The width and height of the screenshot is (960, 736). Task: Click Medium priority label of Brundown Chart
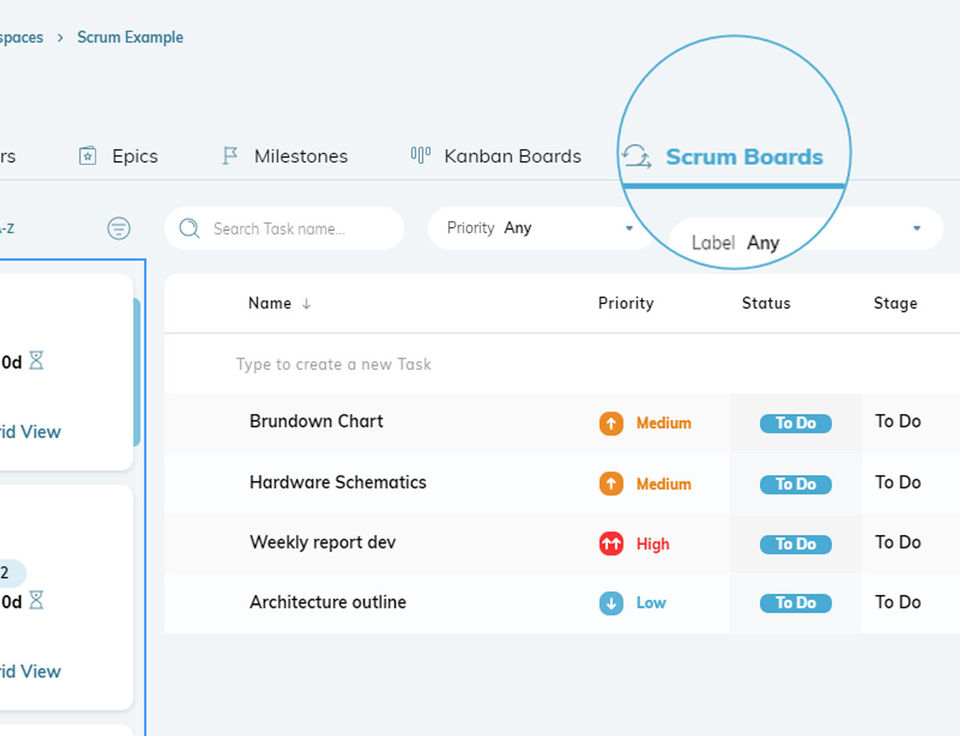pos(664,423)
